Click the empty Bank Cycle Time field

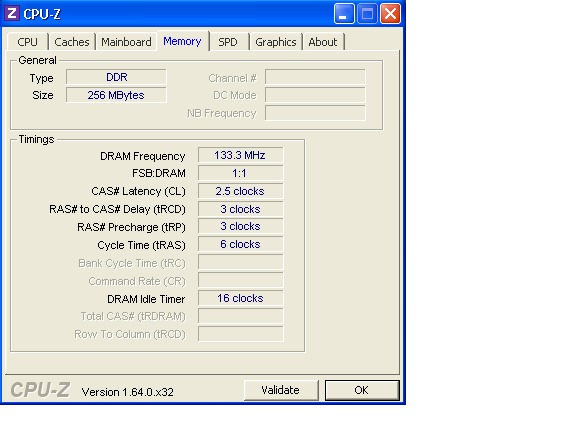tap(241, 262)
